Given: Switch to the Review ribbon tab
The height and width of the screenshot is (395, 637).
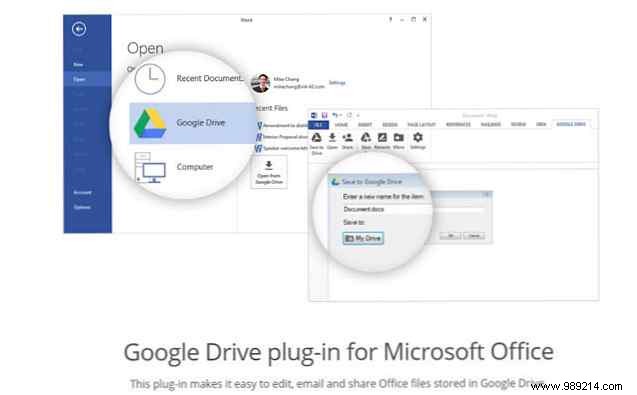Looking at the screenshot, I should pos(518,125).
